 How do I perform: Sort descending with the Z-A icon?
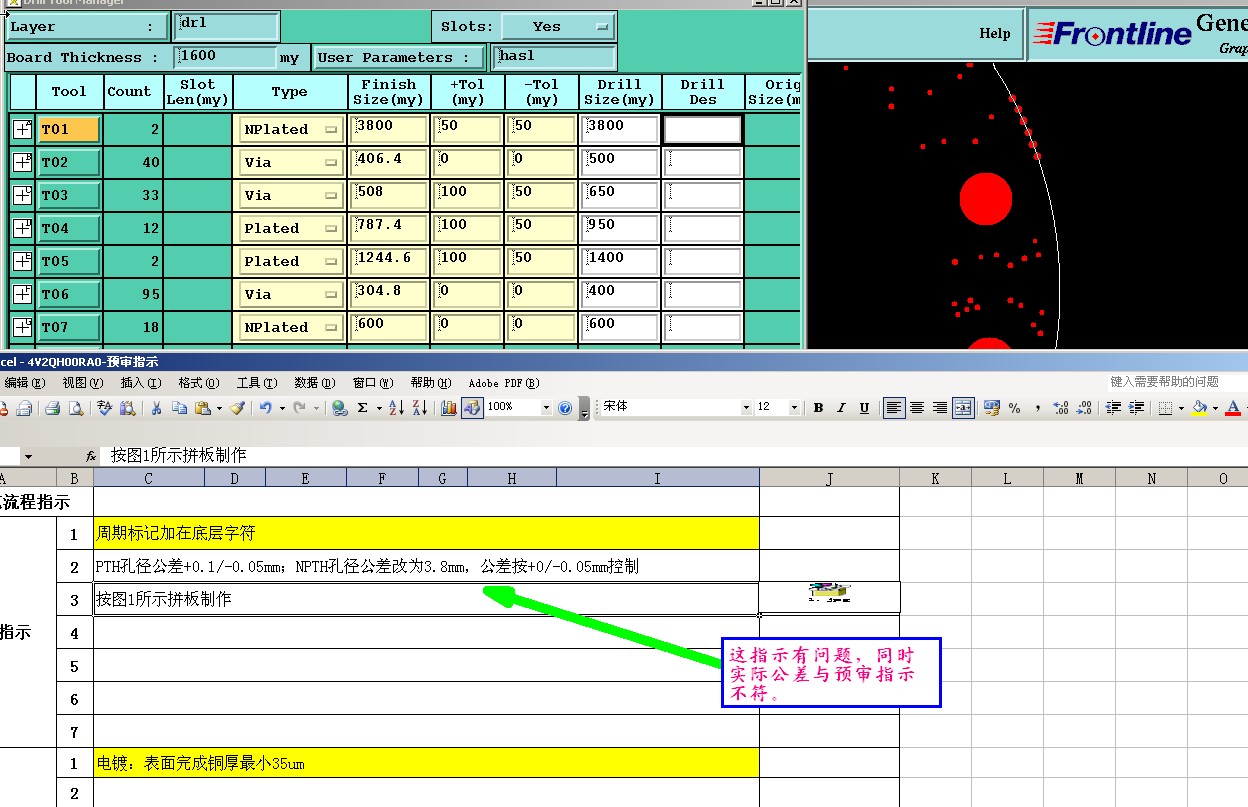coord(419,408)
